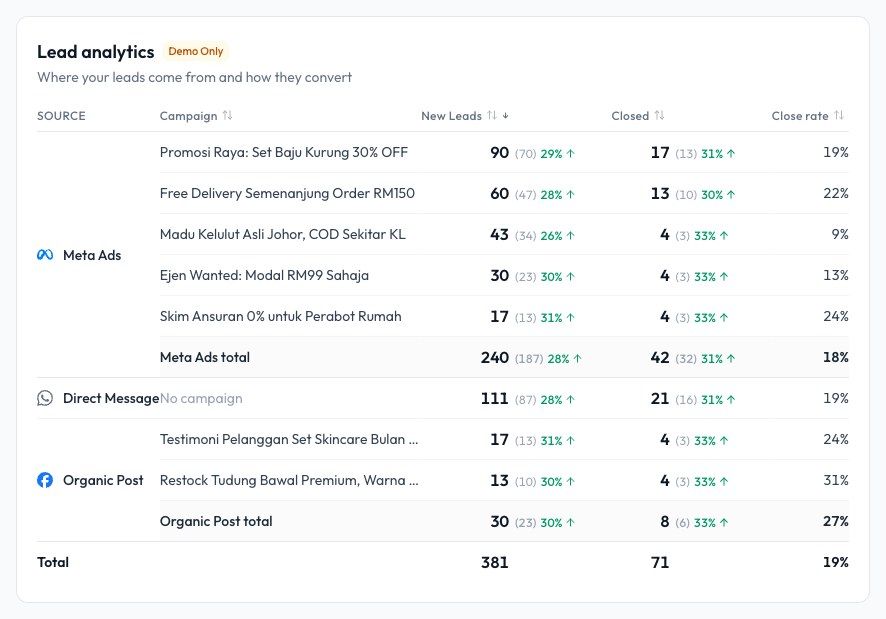The height and width of the screenshot is (619, 886).
Task: Click the 26% increase for Madu Kelulut leads
Action: pos(557,236)
